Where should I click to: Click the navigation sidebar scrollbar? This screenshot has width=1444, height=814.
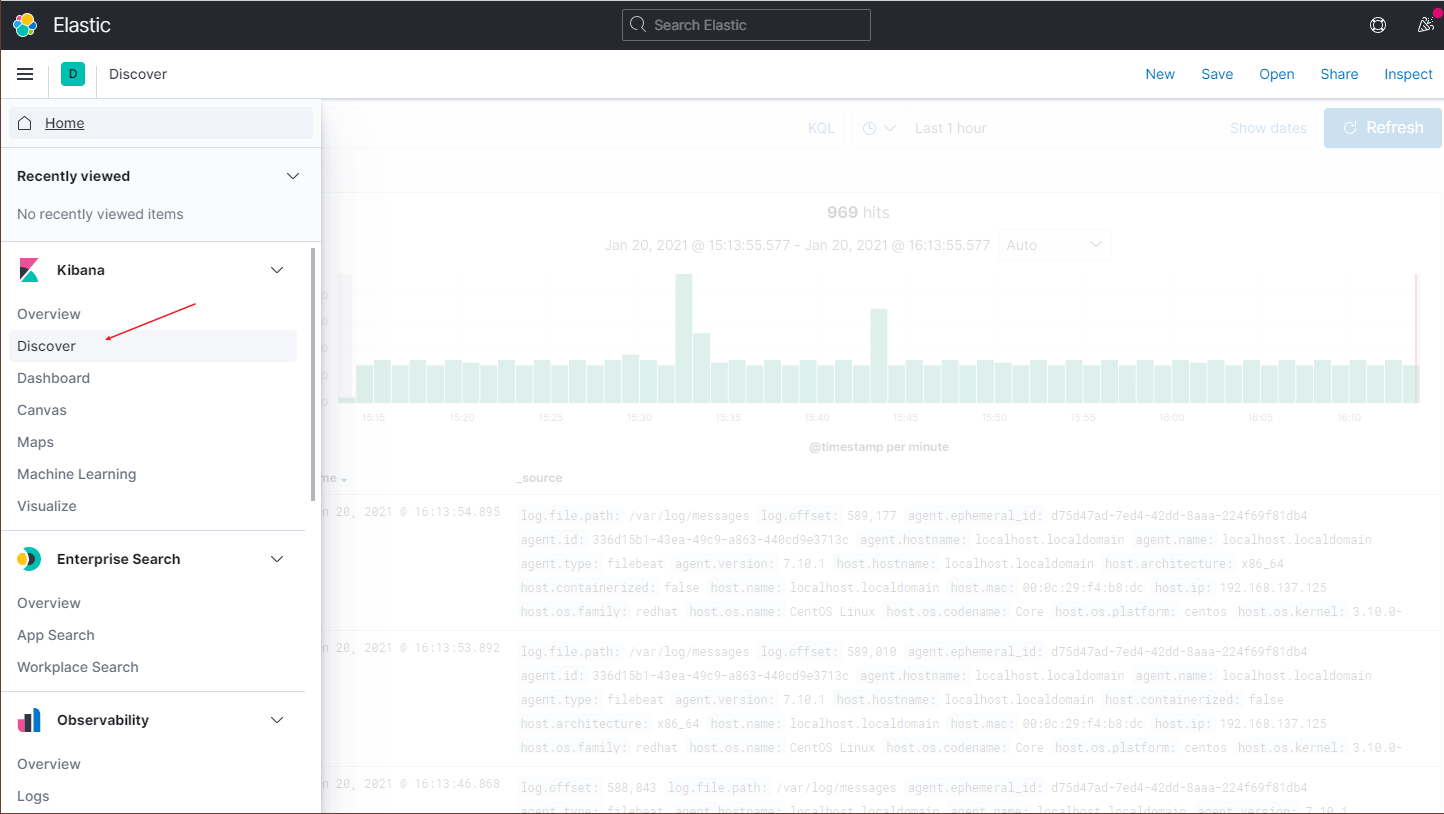tap(314, 375)
